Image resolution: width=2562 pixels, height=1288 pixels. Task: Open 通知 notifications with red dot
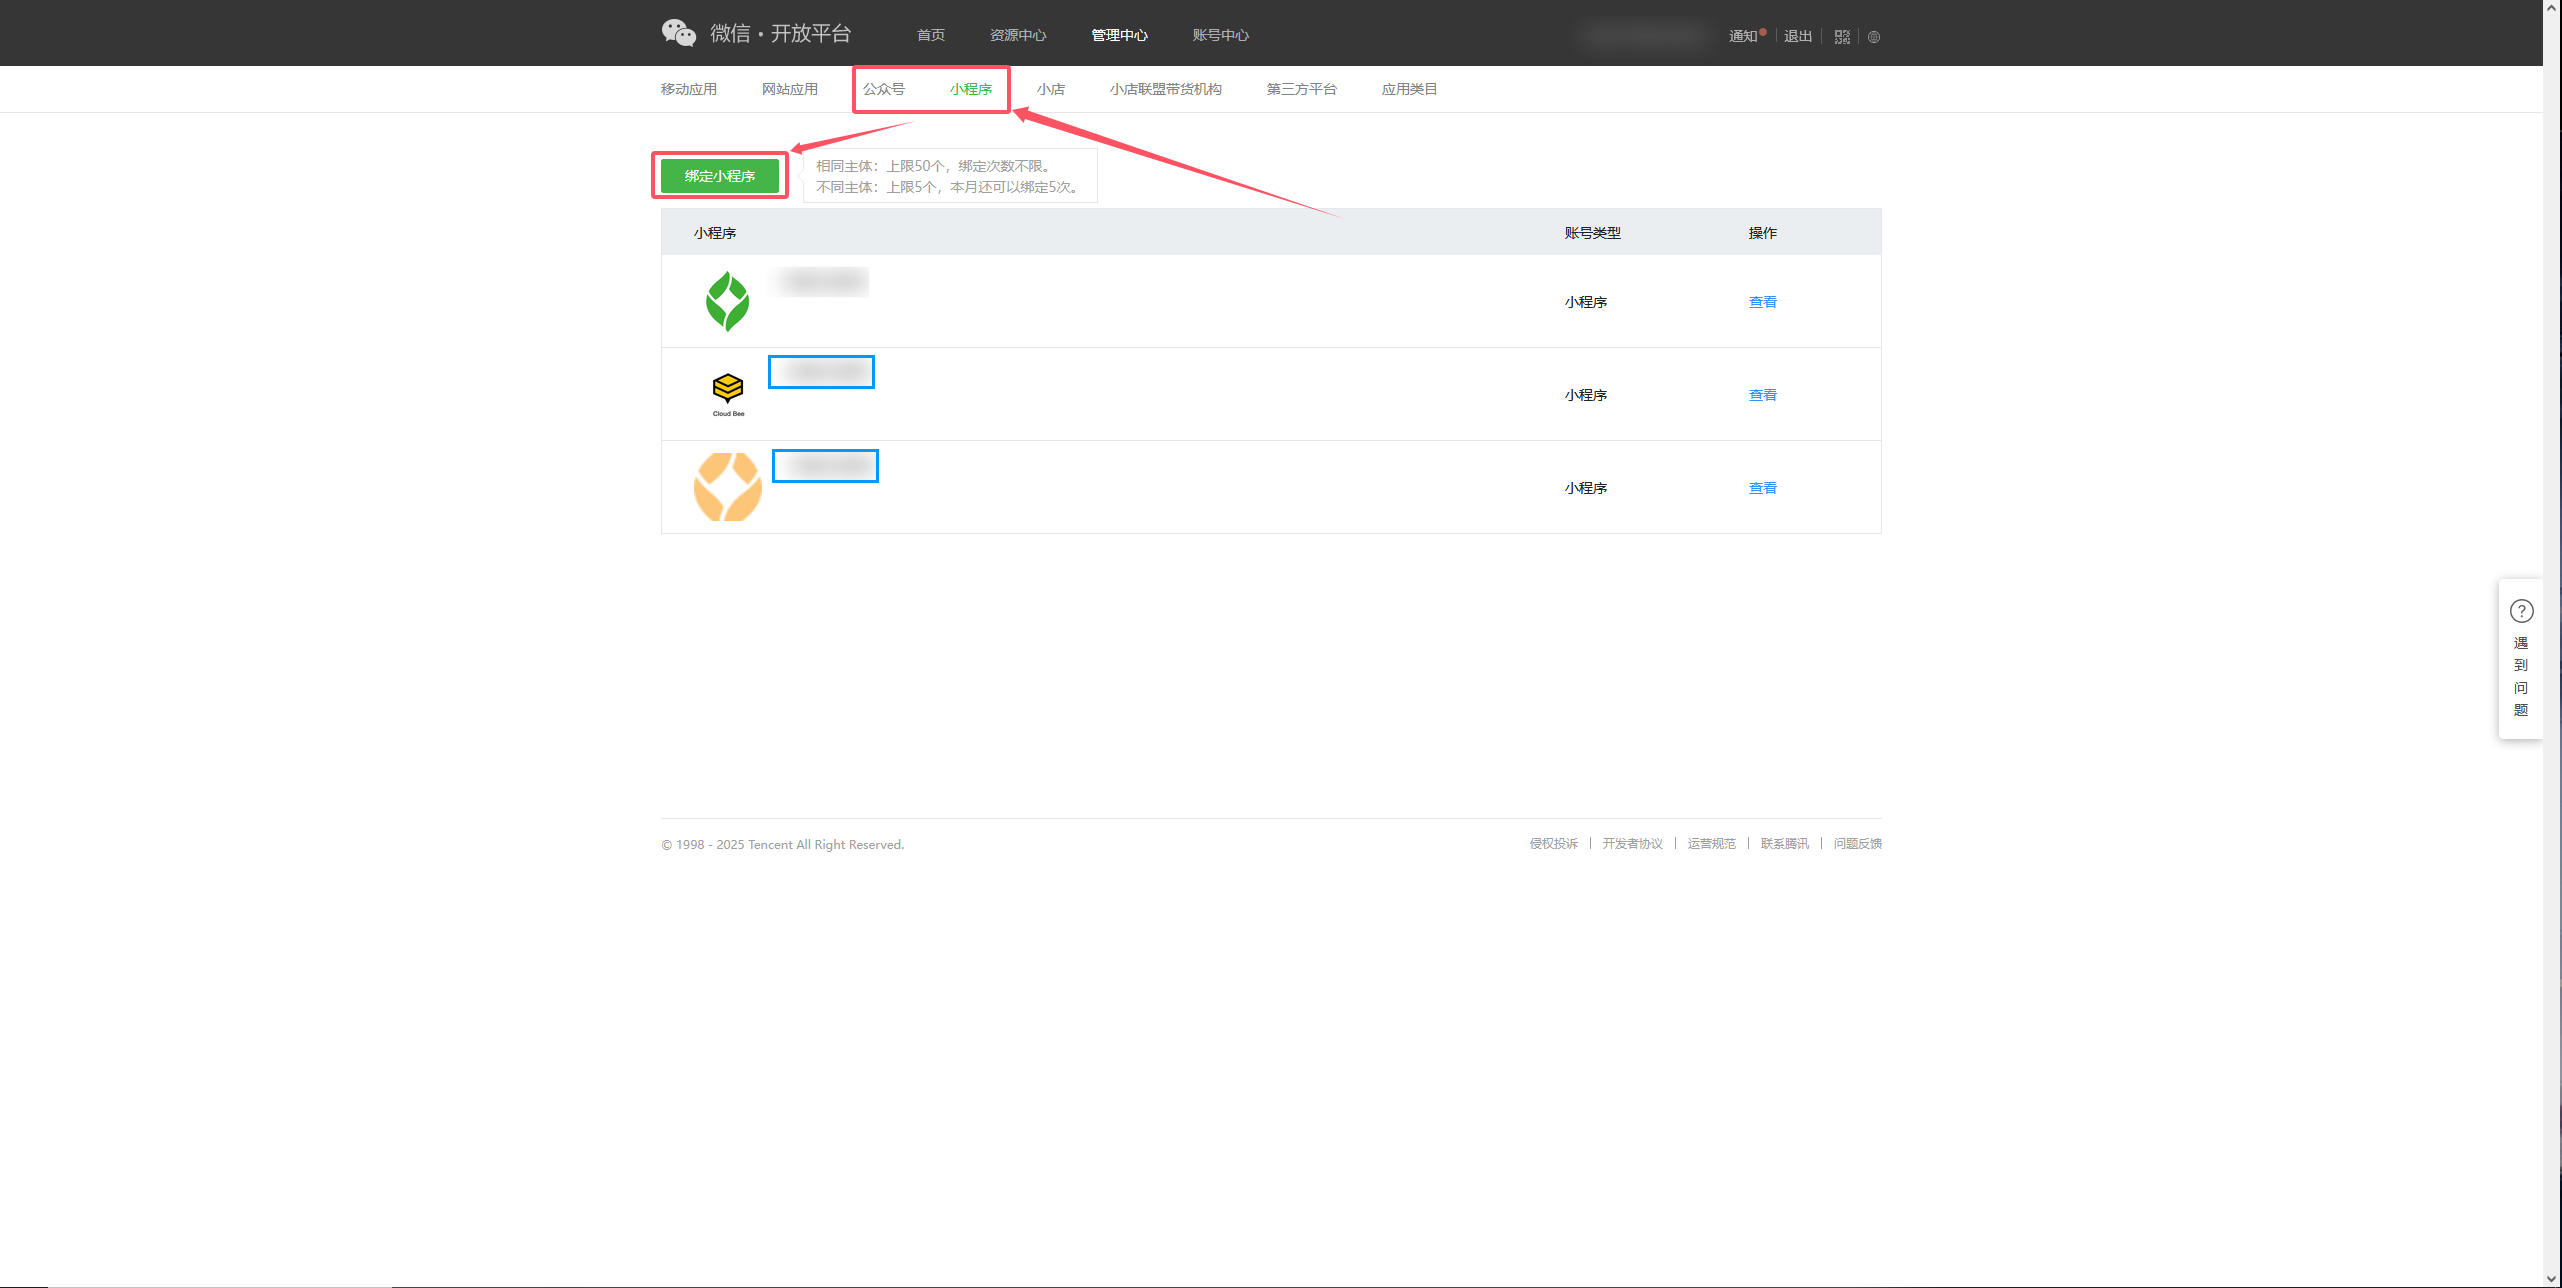[1743, 36]
